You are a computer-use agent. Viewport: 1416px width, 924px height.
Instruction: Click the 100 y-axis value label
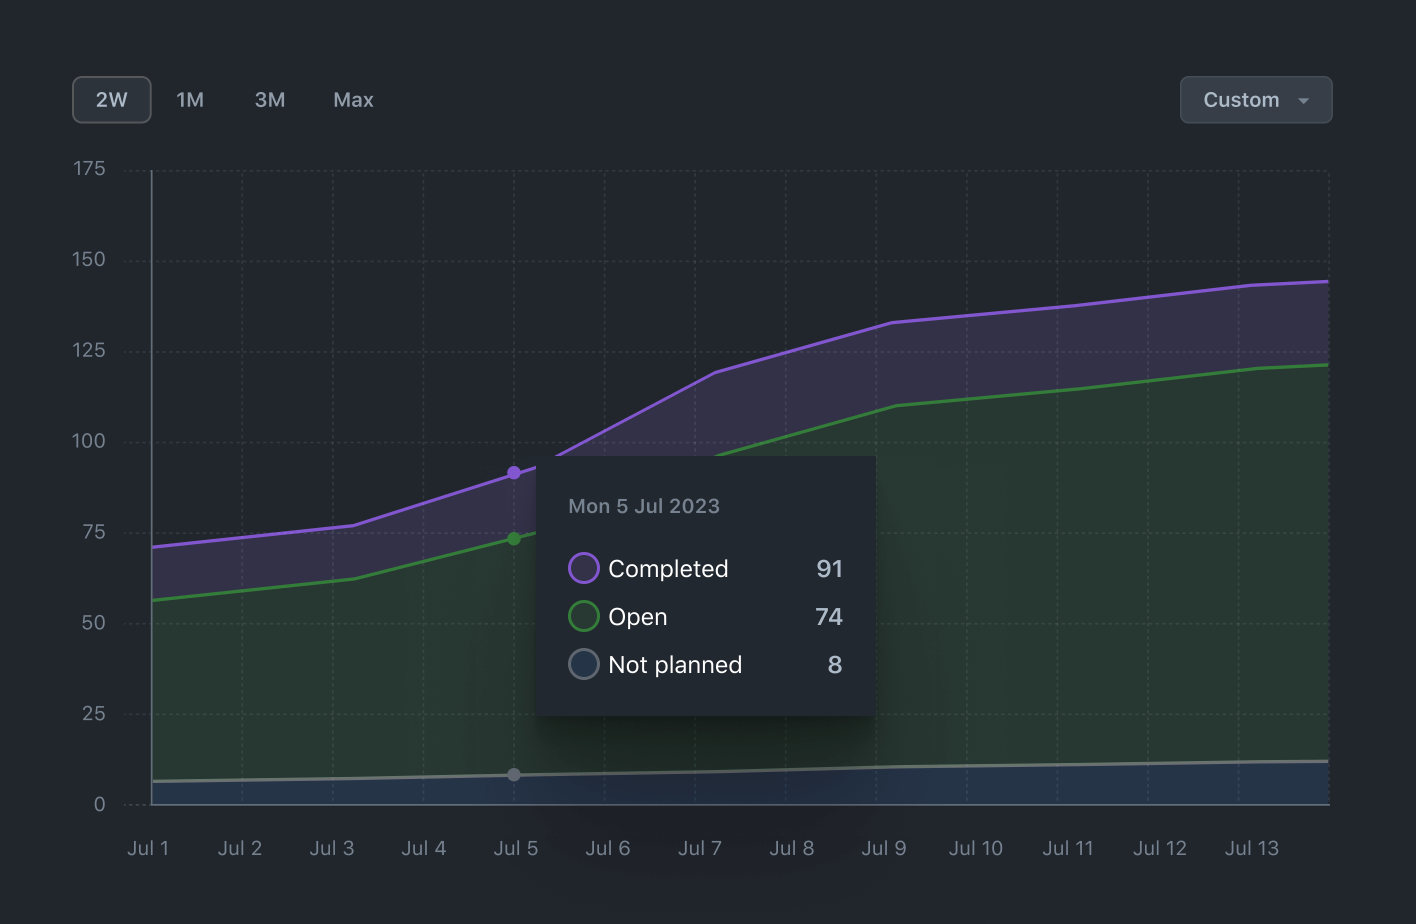click(x=88, y=441)
